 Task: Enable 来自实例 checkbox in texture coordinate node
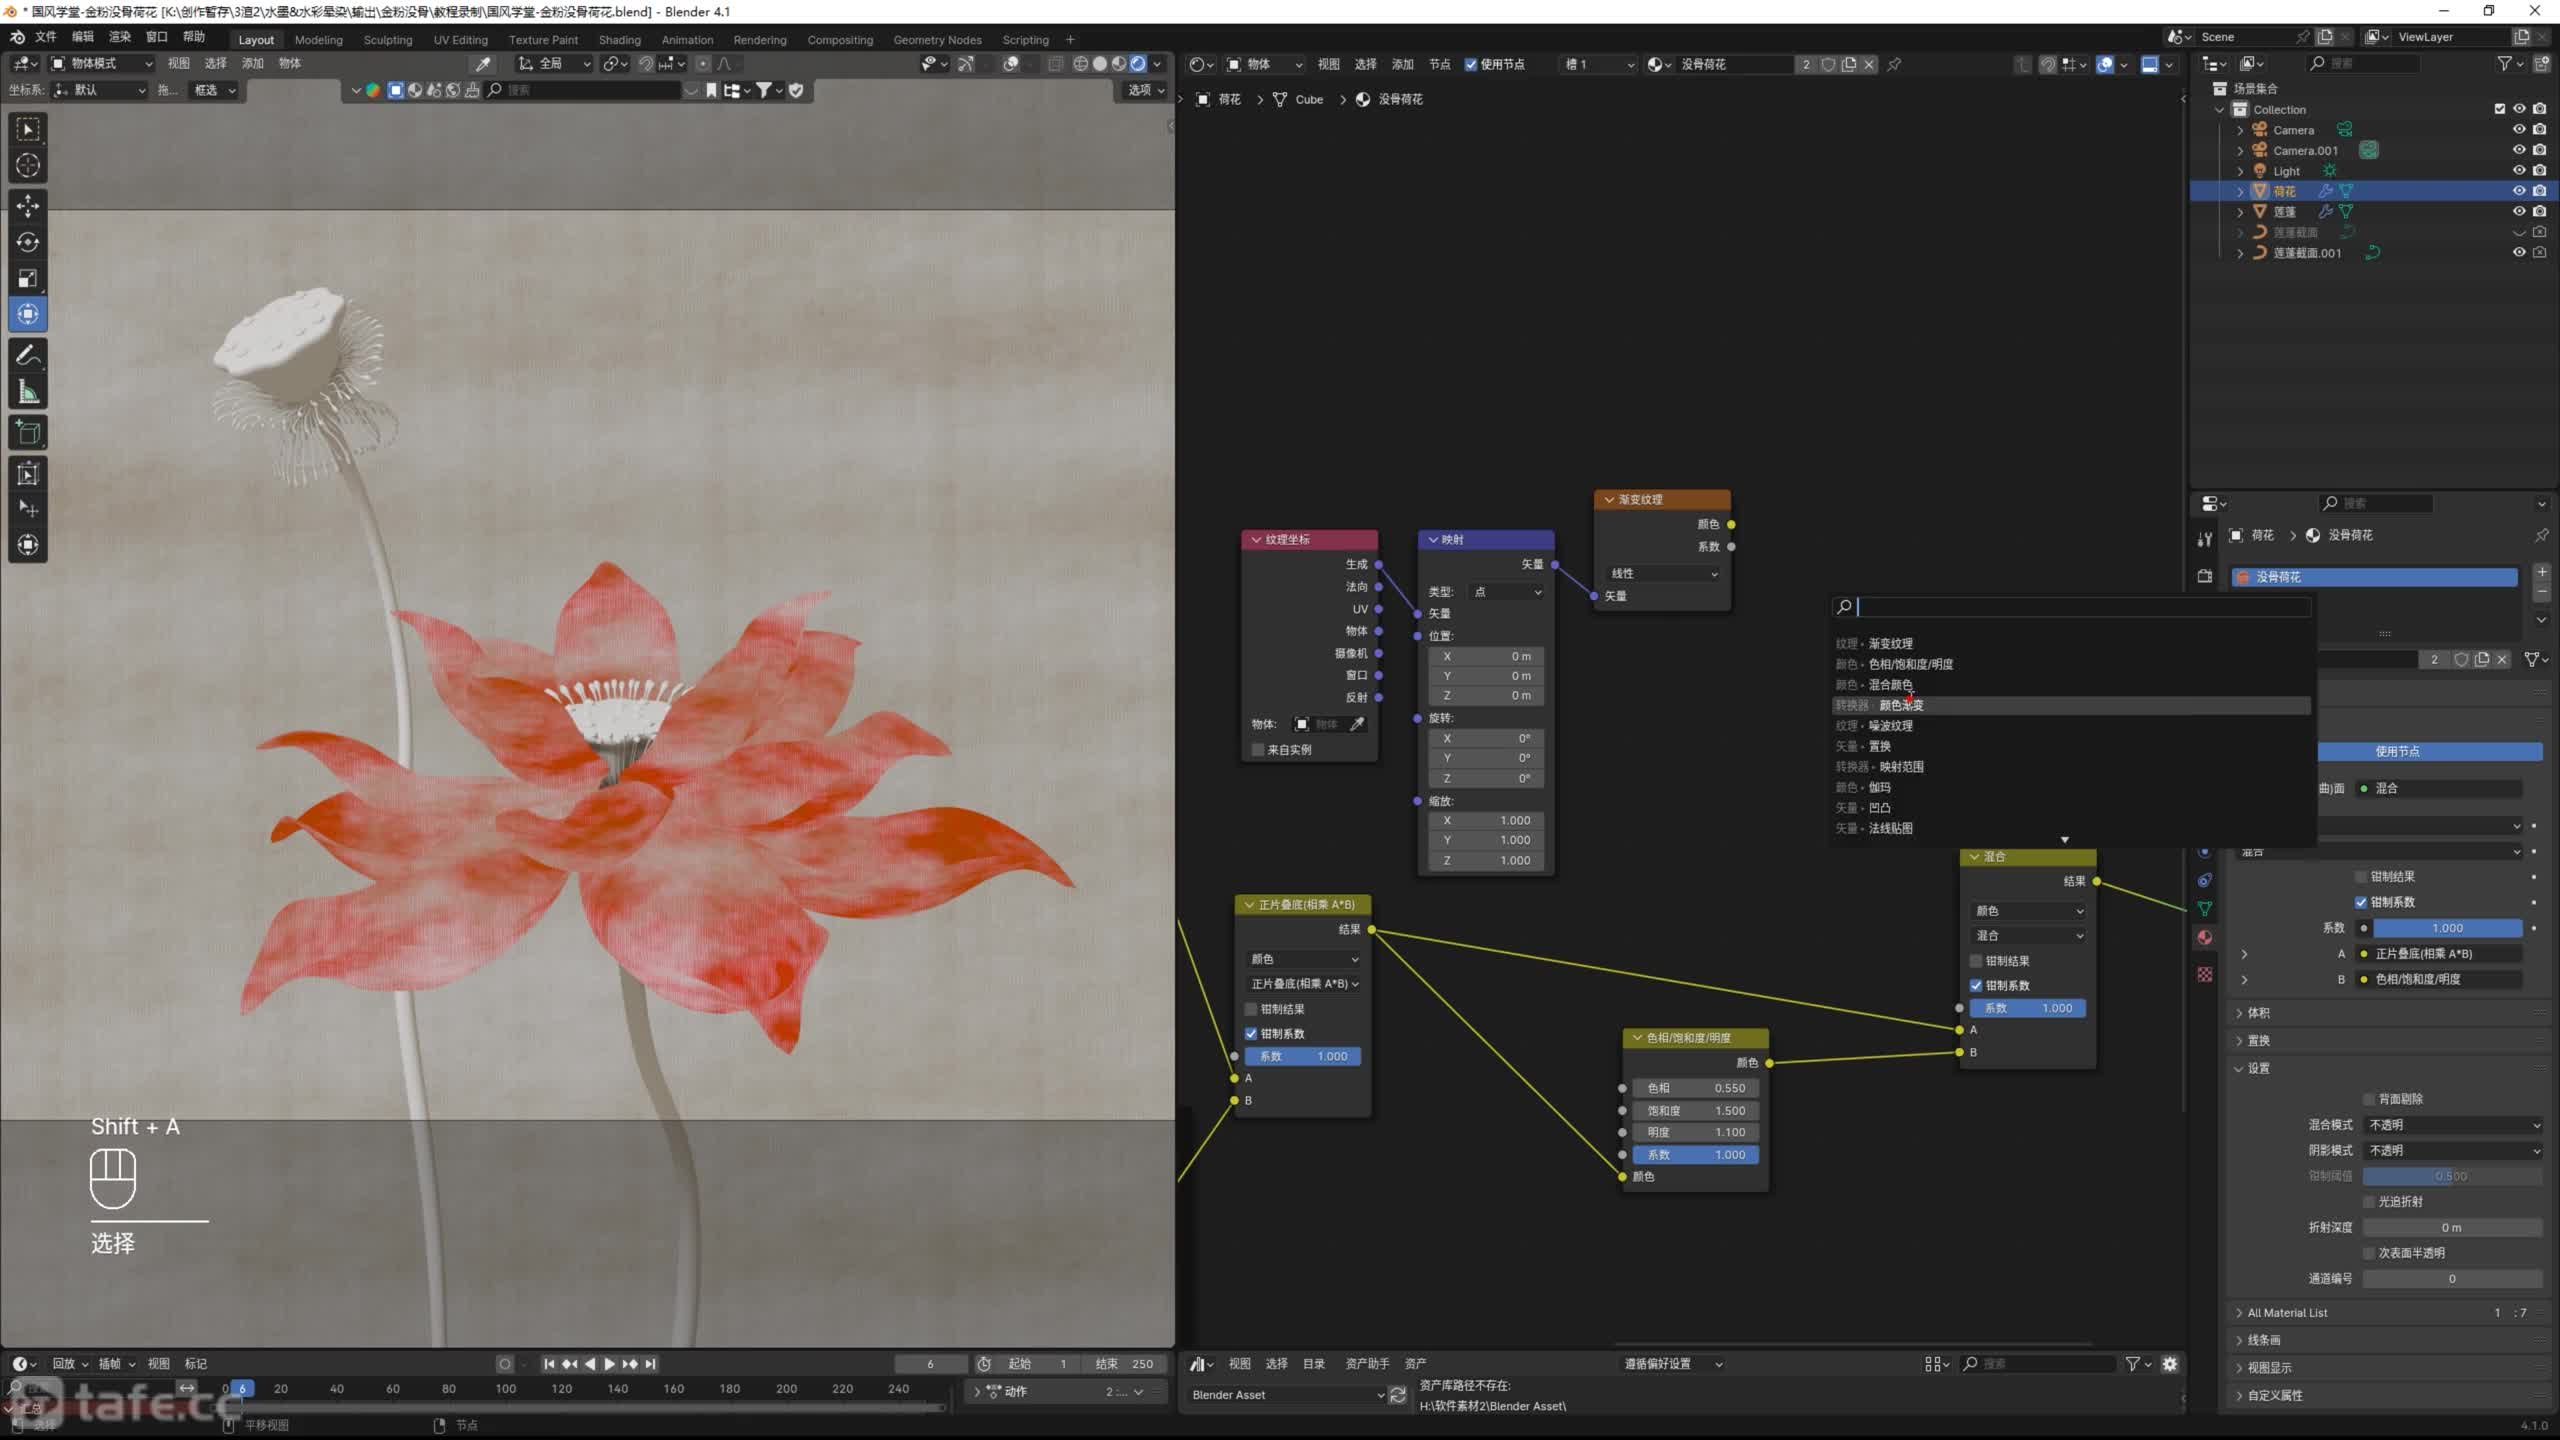click(1258, 749)
